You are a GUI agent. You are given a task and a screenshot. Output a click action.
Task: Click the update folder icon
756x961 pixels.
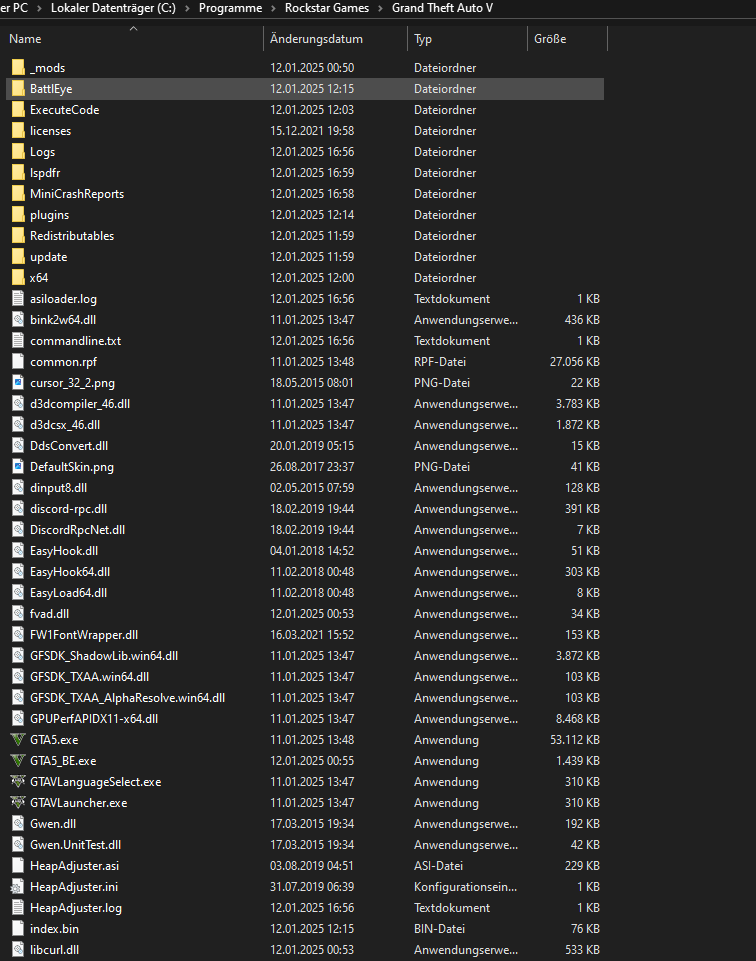tap(18, 257)
